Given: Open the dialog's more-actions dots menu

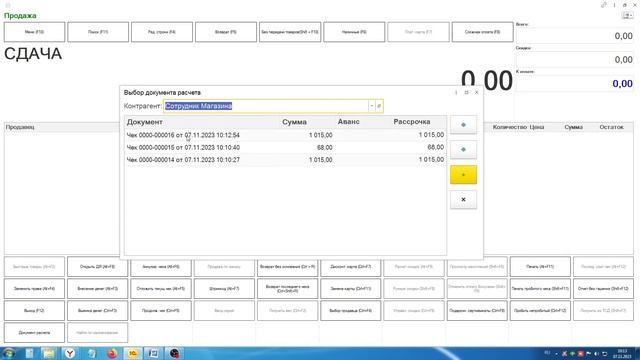Looking at the screenshot, I should [x=456, y=93].
